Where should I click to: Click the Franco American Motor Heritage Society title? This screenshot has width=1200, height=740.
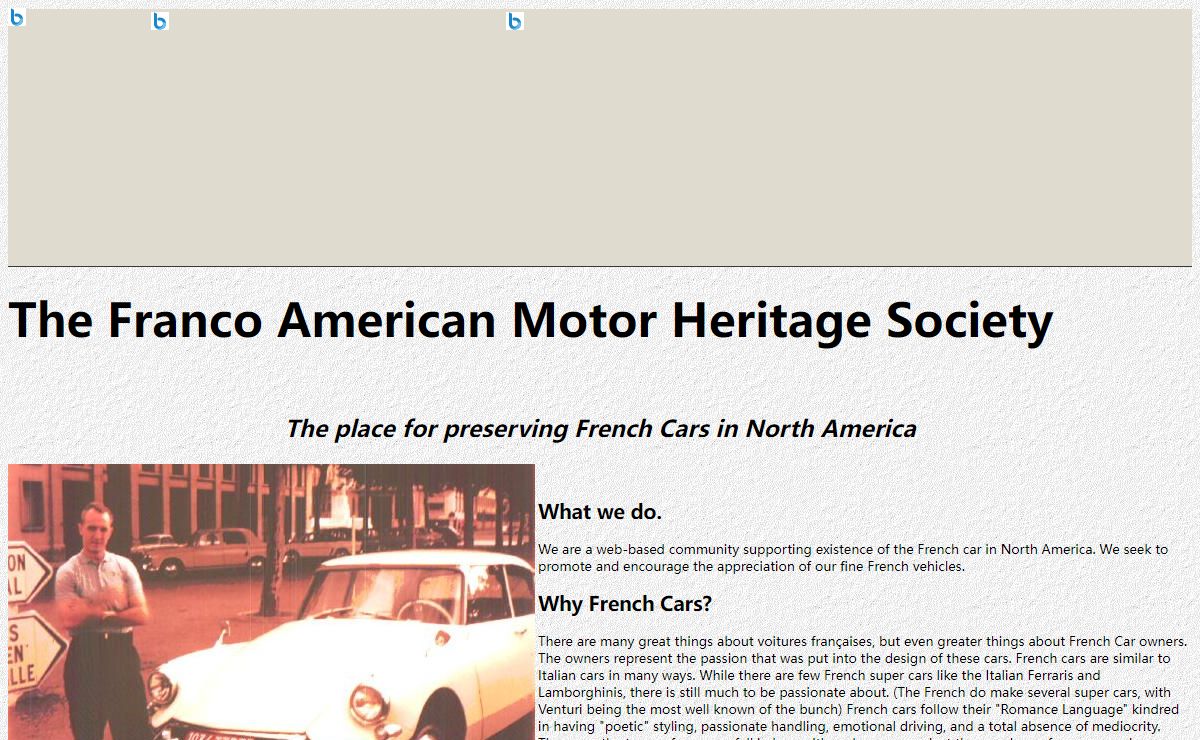[530, 320]
